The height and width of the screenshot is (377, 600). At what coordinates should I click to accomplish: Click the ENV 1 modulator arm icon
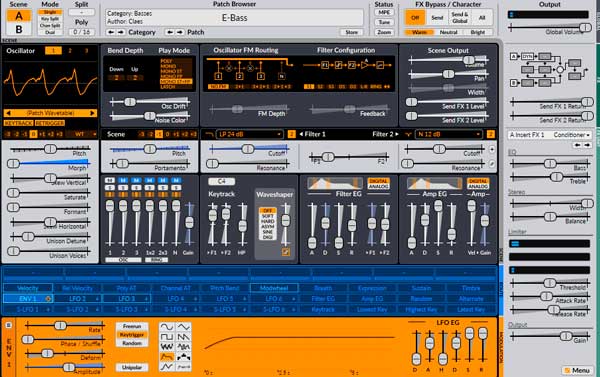pos(48,299)
